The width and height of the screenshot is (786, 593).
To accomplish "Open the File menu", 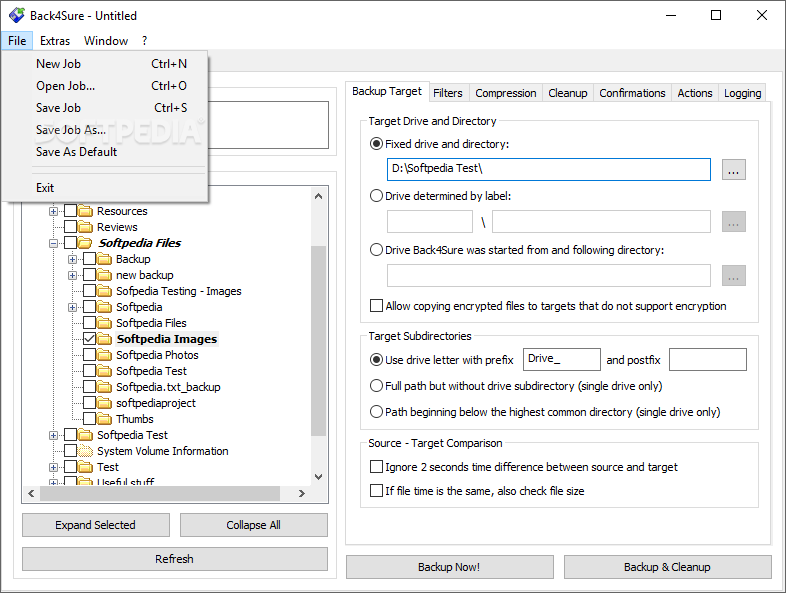I will [x=17, y=41].
